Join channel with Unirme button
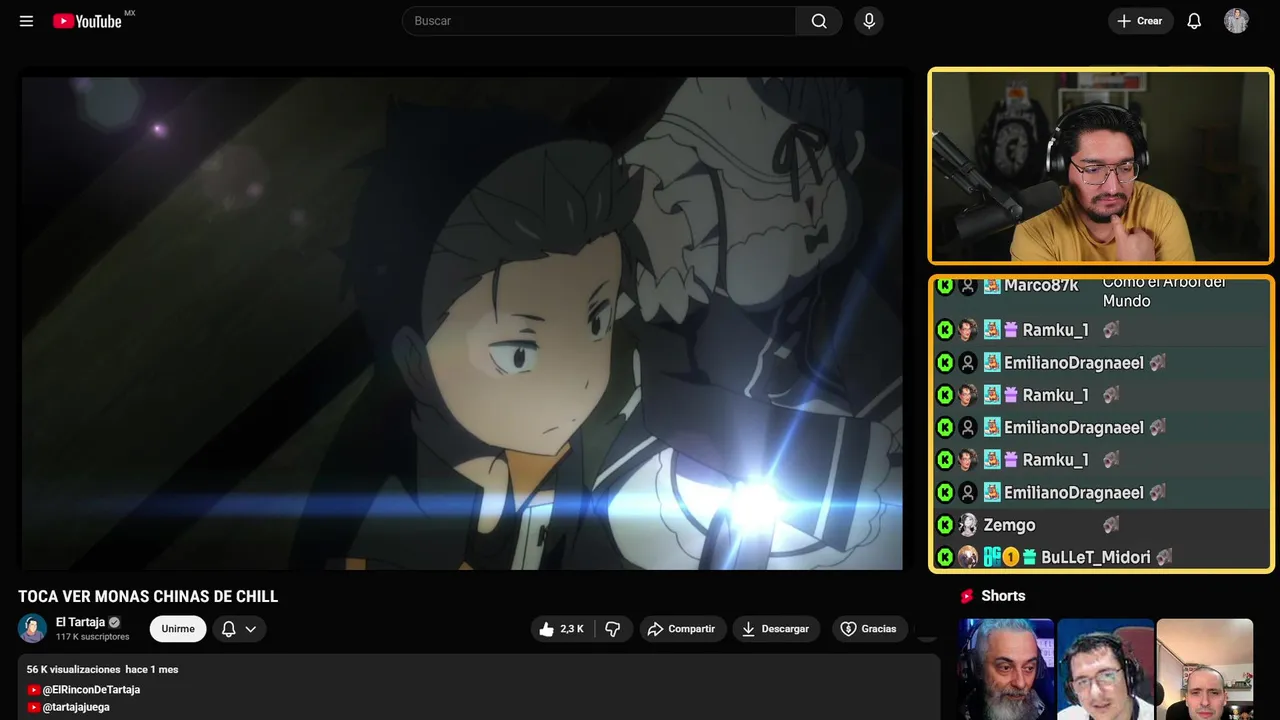1280x720 pixels. click(178, 629)
